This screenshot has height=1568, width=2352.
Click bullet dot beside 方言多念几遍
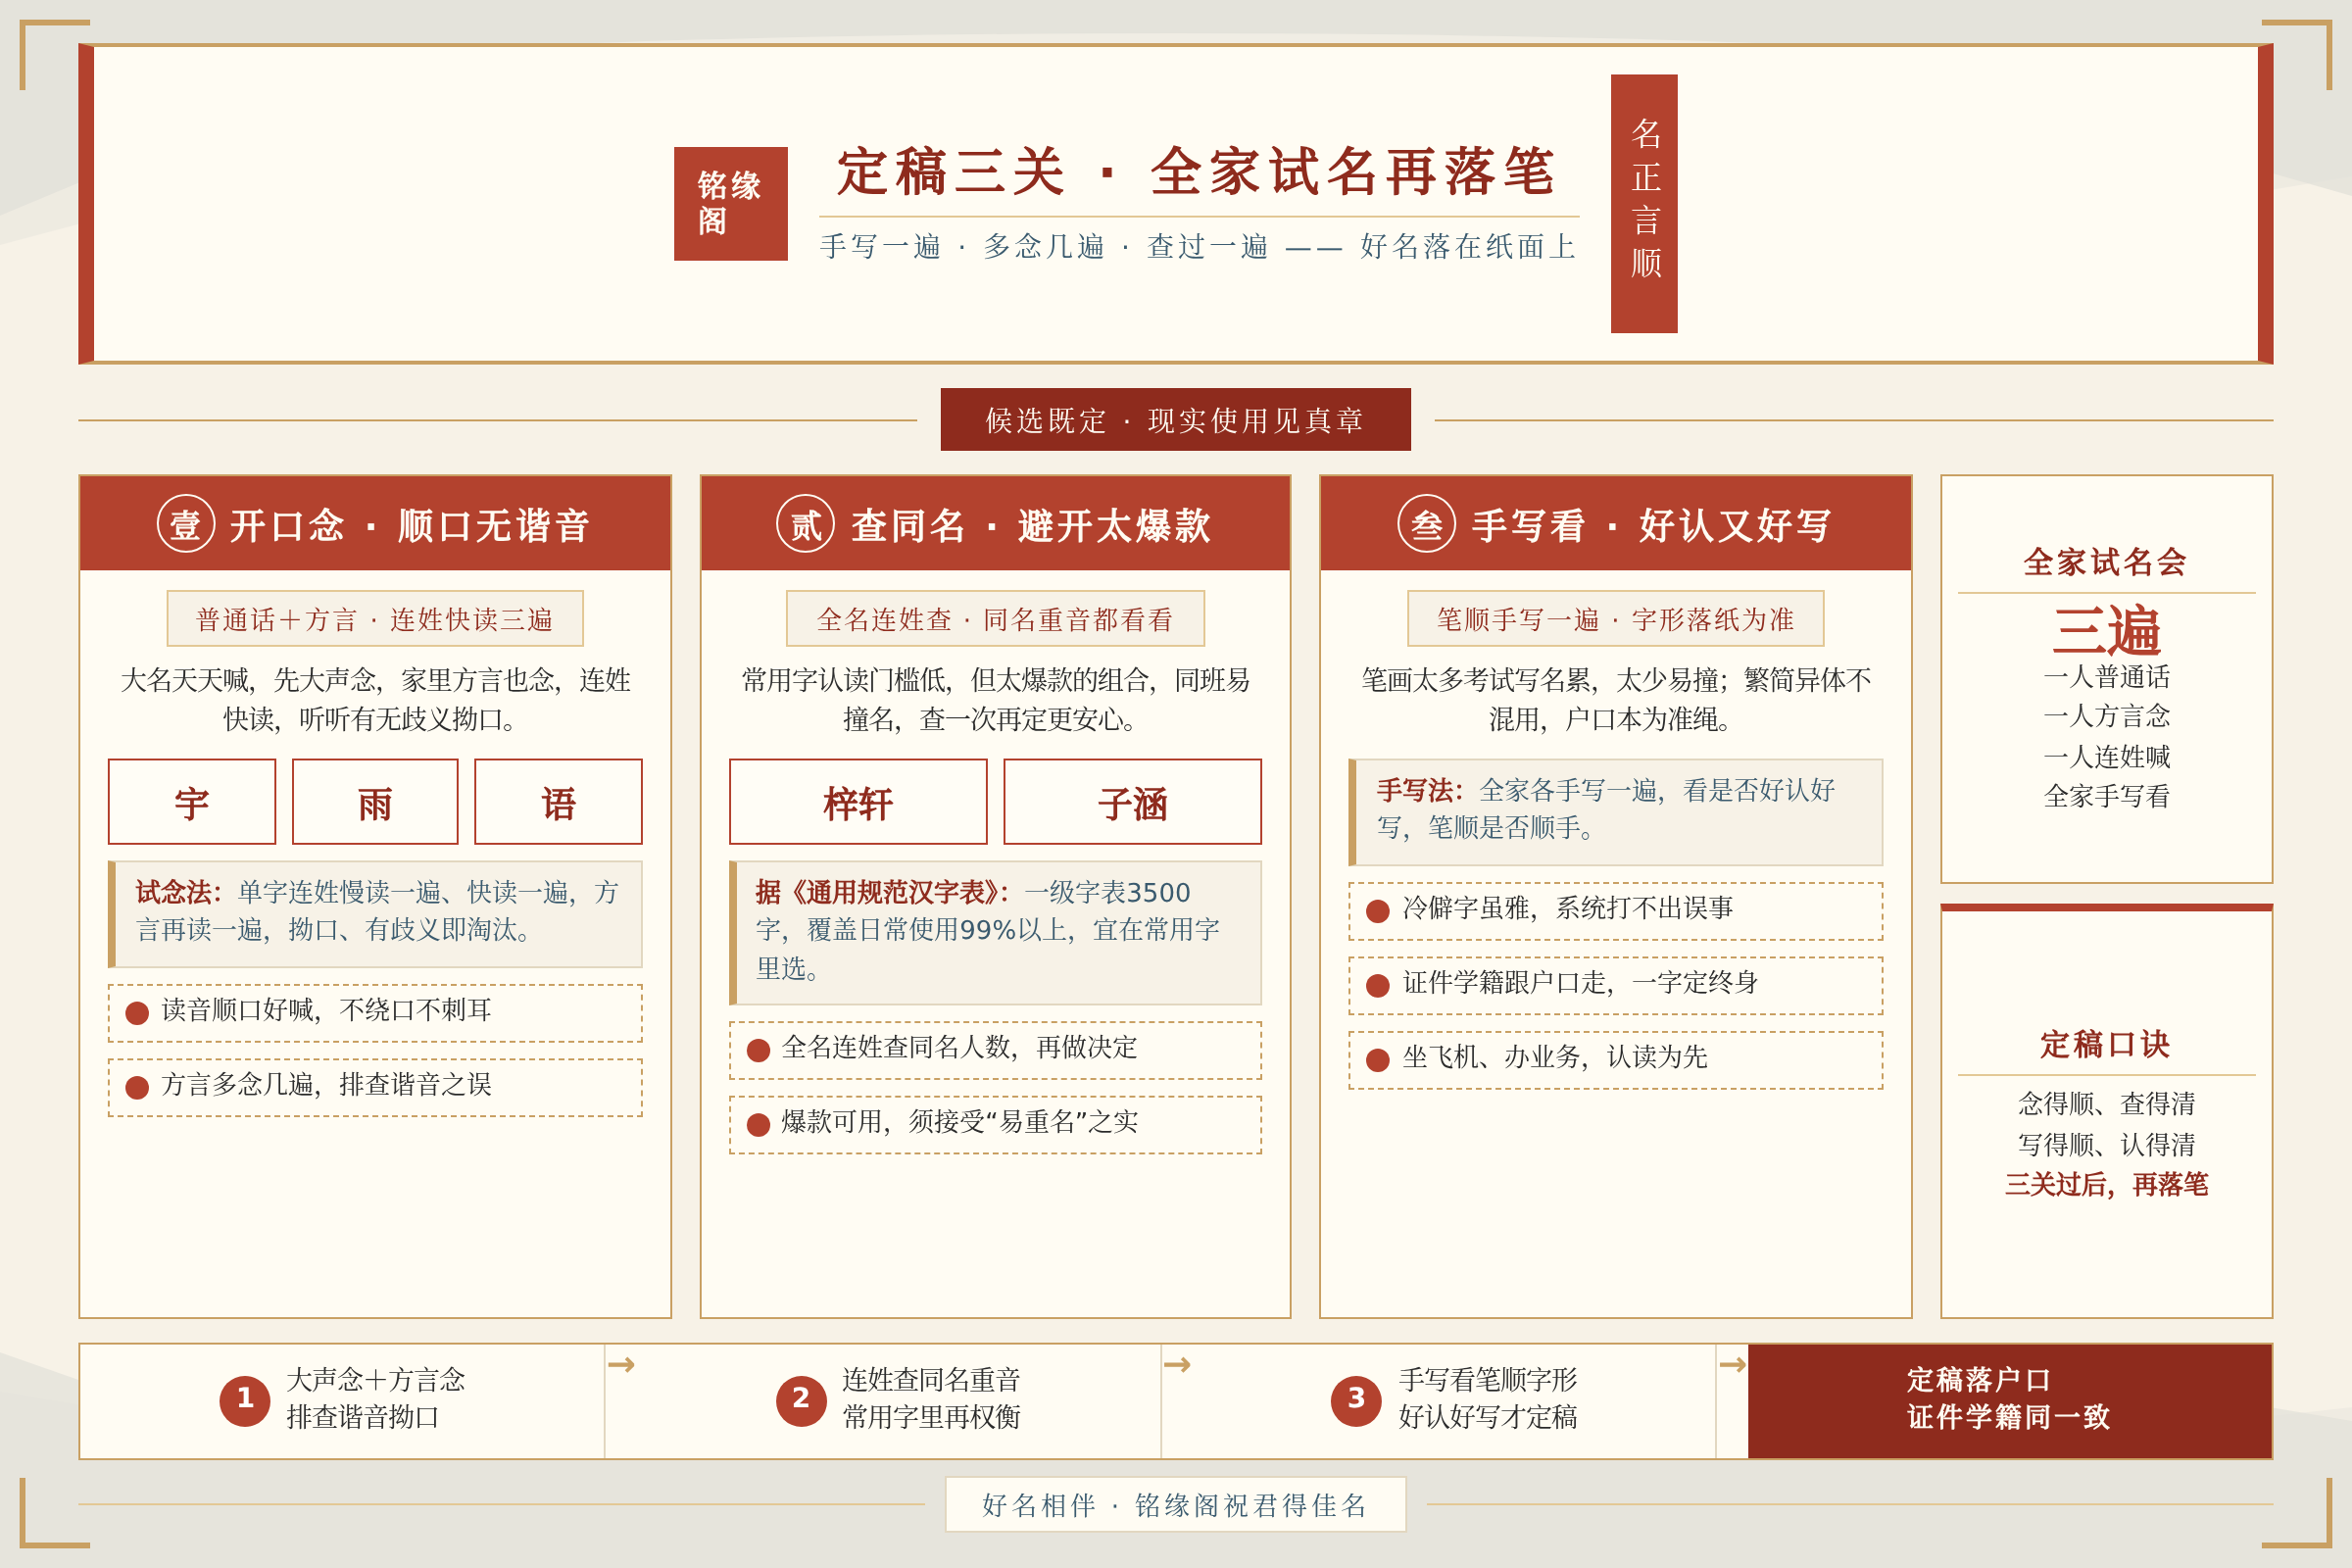(x=137, y=1088)
